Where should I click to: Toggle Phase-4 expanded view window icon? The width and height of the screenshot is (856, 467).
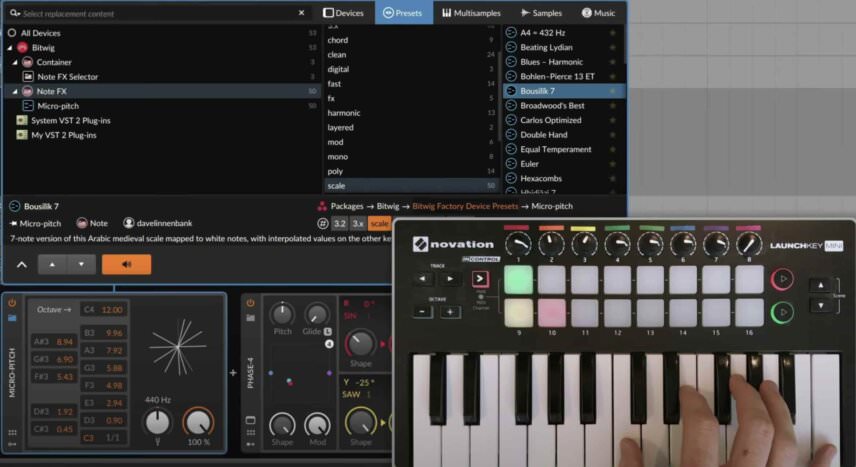(x=251, y=420)
